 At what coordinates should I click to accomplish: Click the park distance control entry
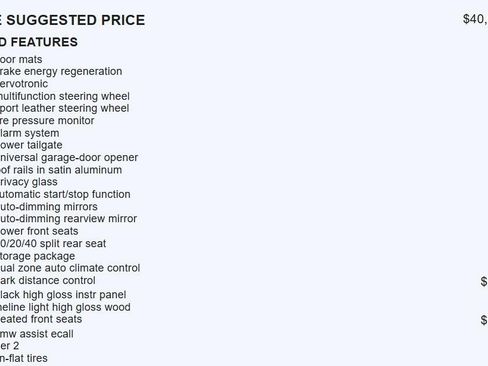point(48,280)
